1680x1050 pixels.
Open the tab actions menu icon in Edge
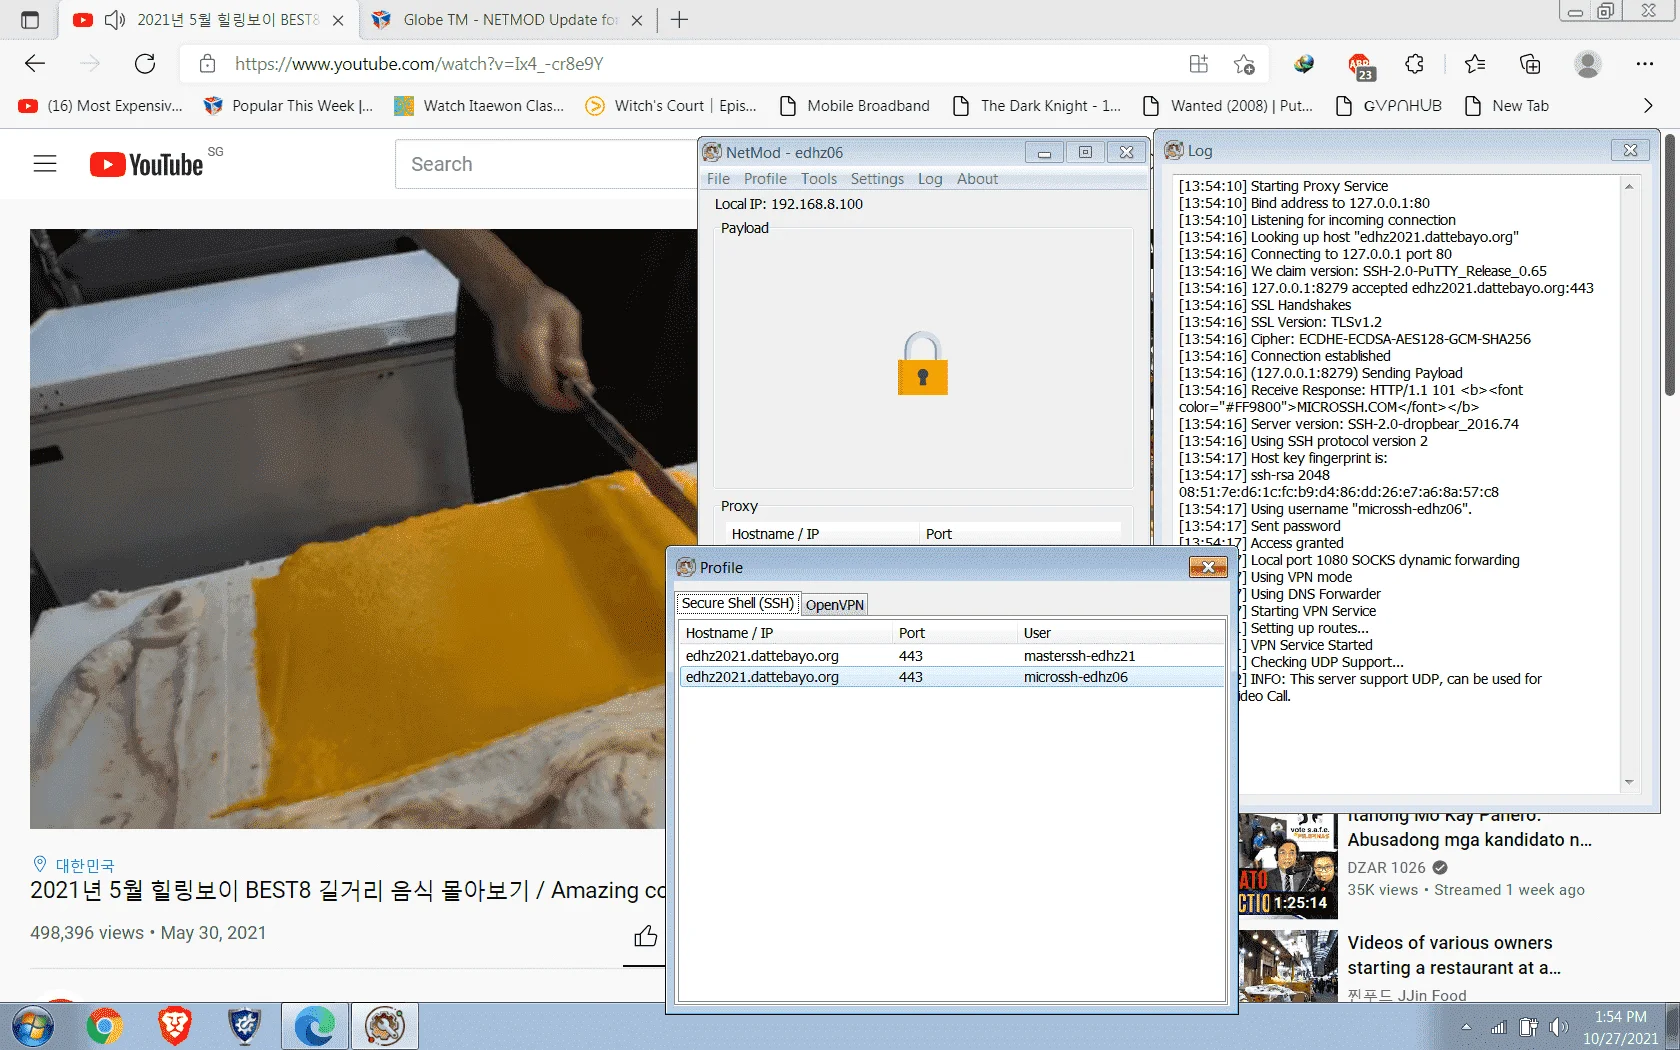point(30,20)
